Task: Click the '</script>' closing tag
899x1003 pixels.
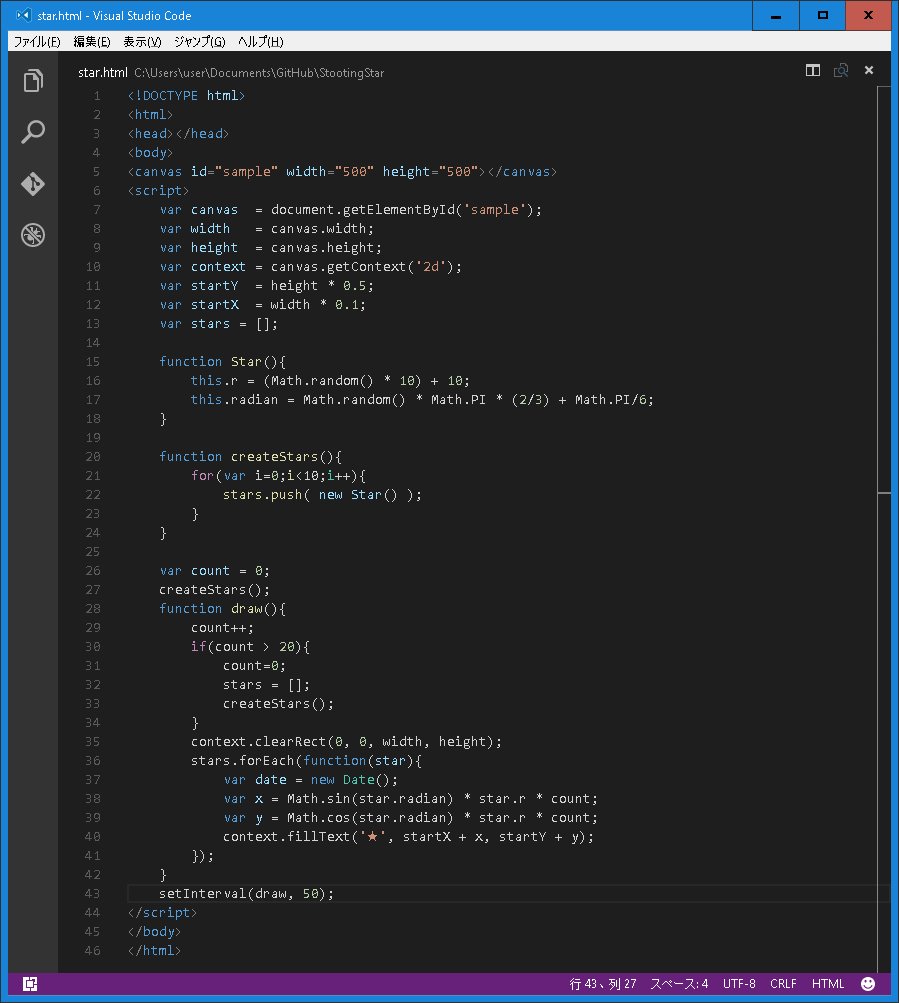Action: click(x=163, y=913)
